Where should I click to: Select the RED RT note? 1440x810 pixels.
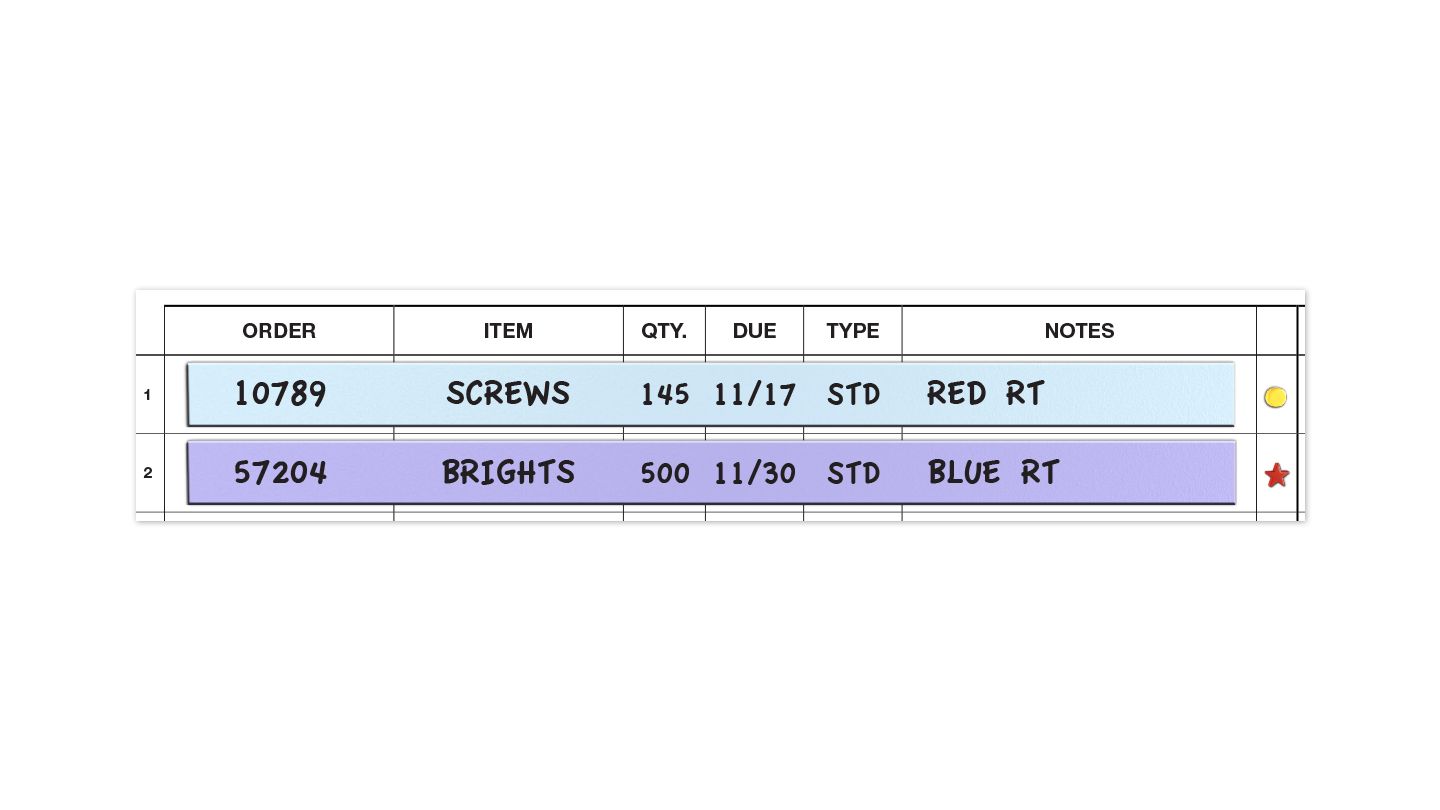985,394
